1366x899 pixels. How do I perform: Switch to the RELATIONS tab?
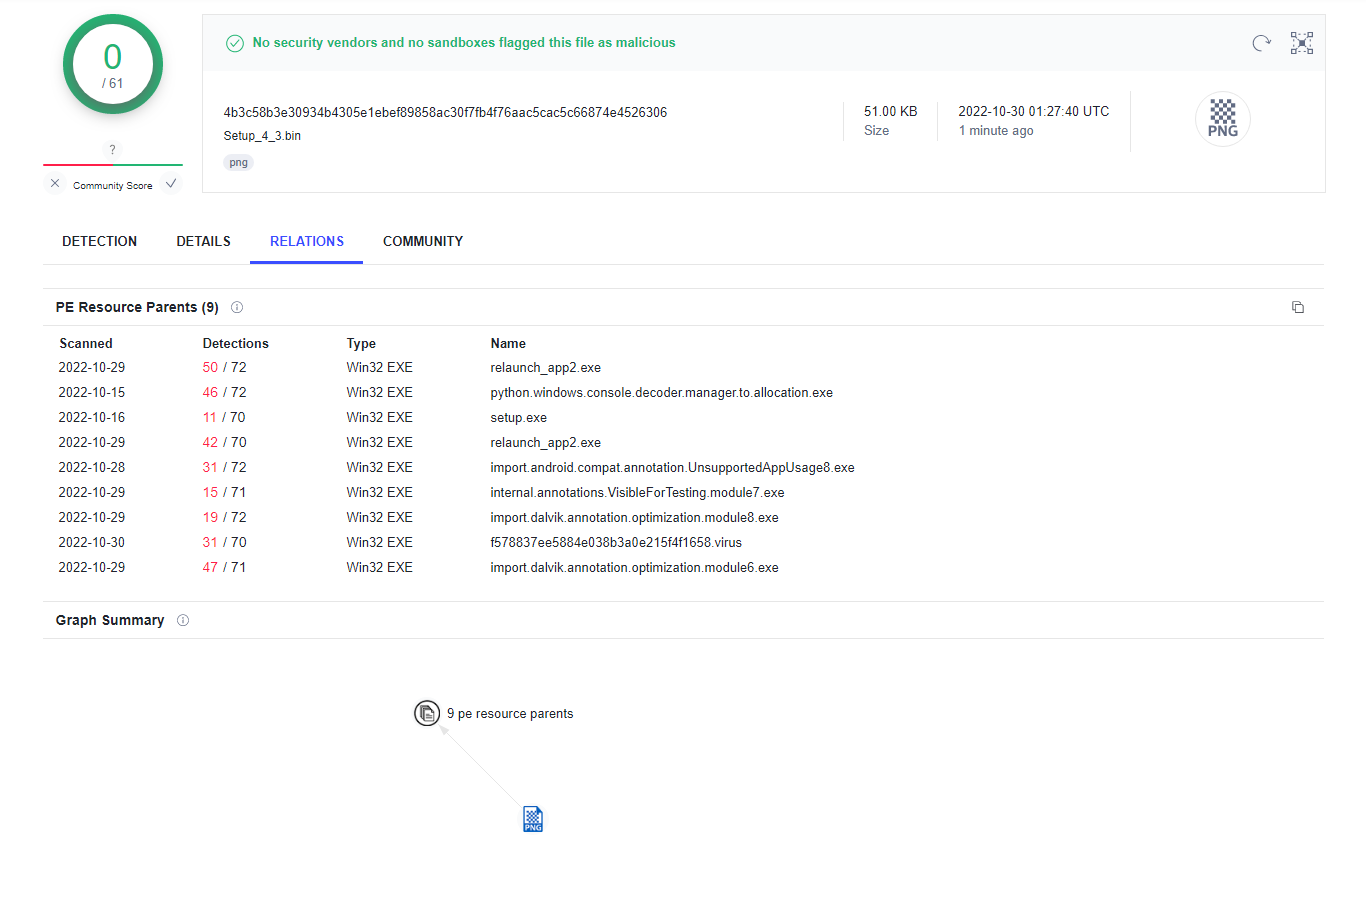307,242
